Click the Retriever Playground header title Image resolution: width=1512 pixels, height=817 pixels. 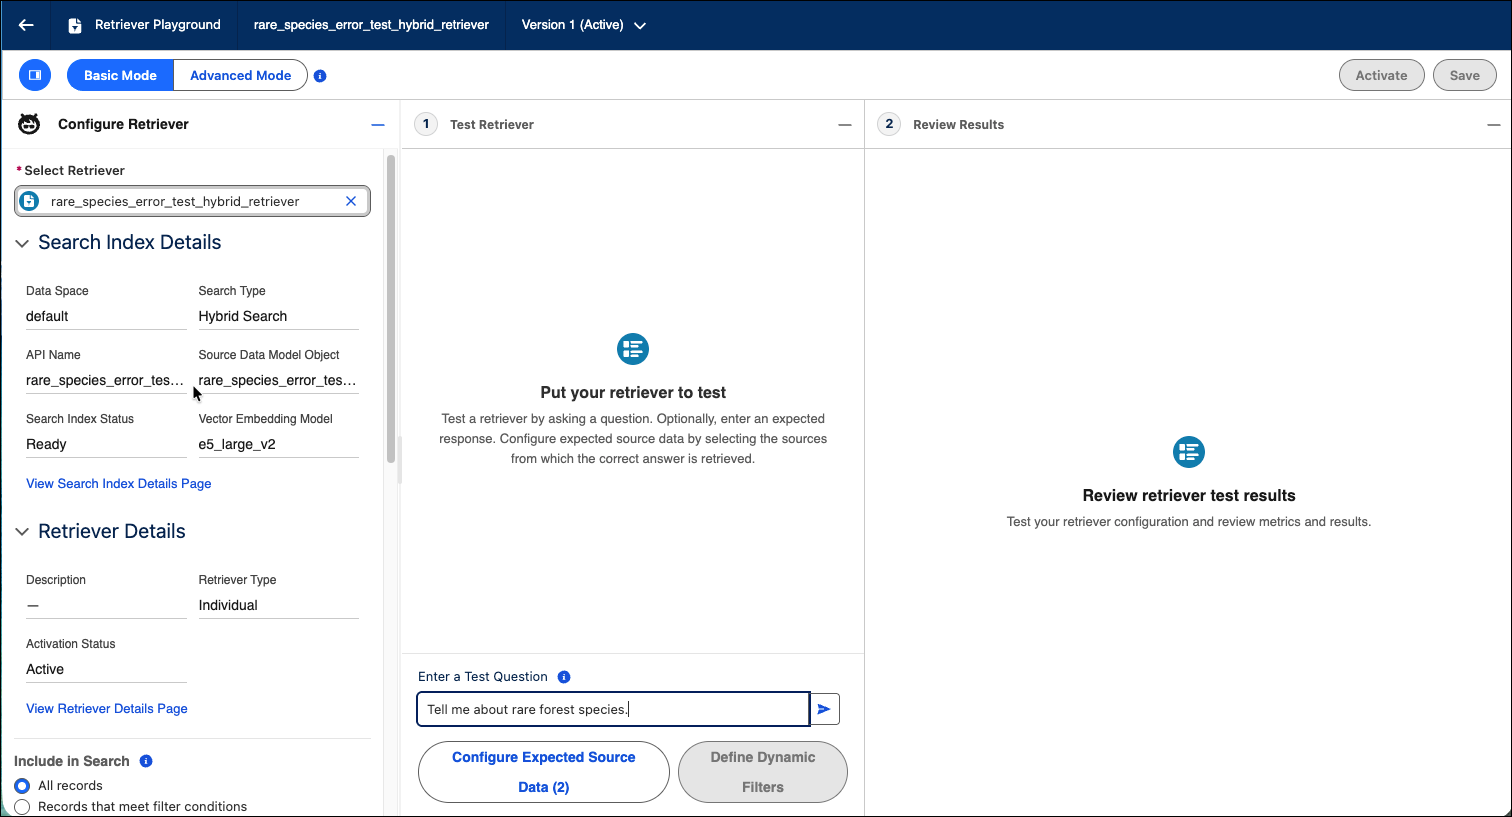[x=157, y=25]
